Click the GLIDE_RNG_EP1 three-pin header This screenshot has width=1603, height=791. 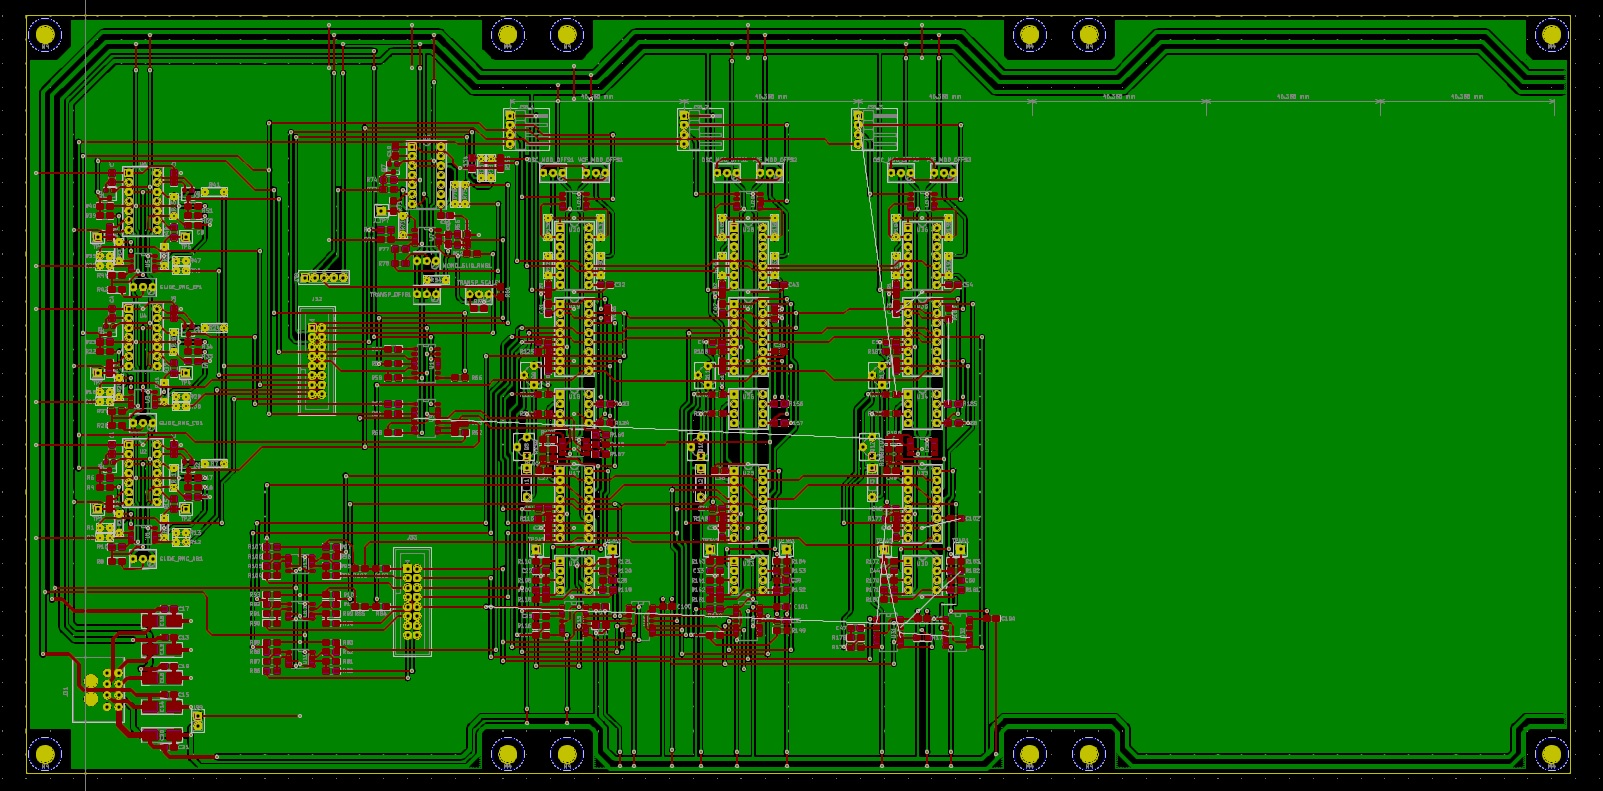click(x=142, y=288)
